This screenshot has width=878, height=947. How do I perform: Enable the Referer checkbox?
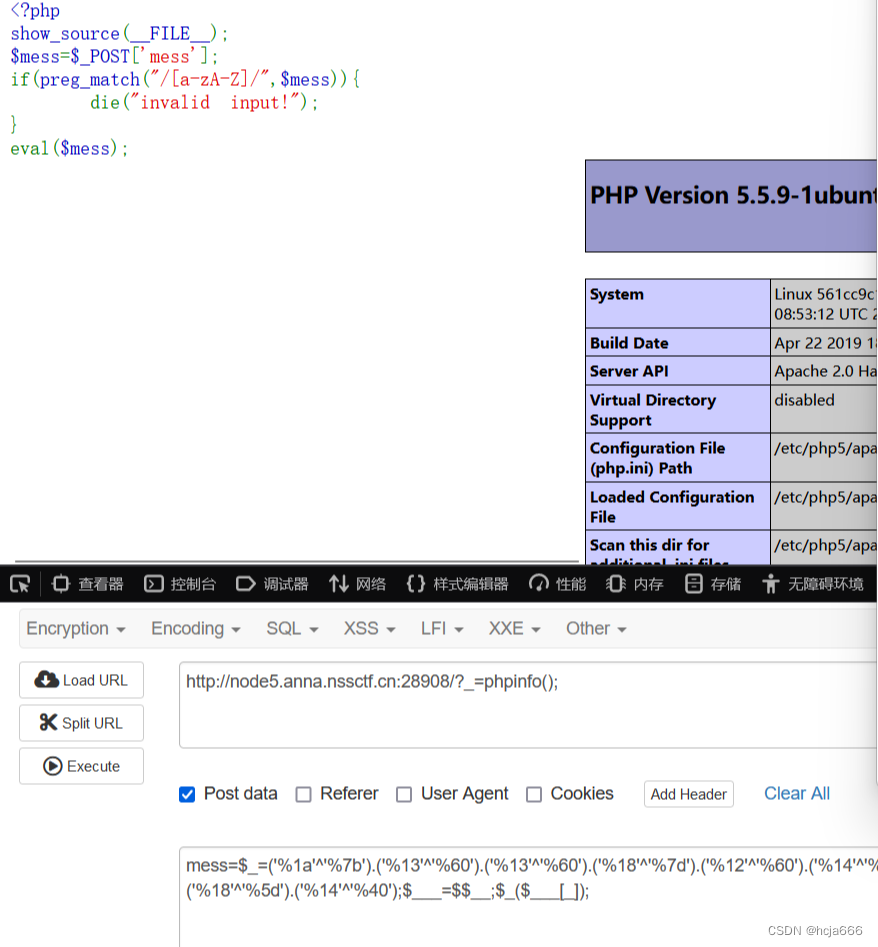pos(303,794)
